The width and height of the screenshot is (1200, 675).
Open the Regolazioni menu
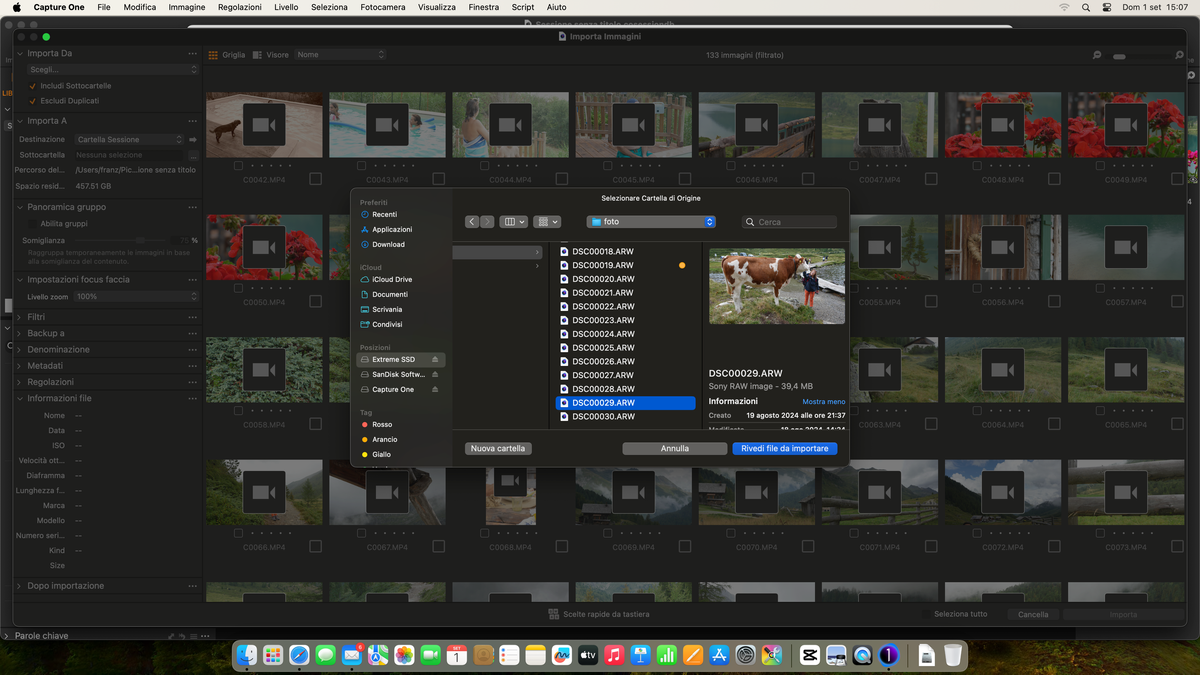click(x=239, y=7)
